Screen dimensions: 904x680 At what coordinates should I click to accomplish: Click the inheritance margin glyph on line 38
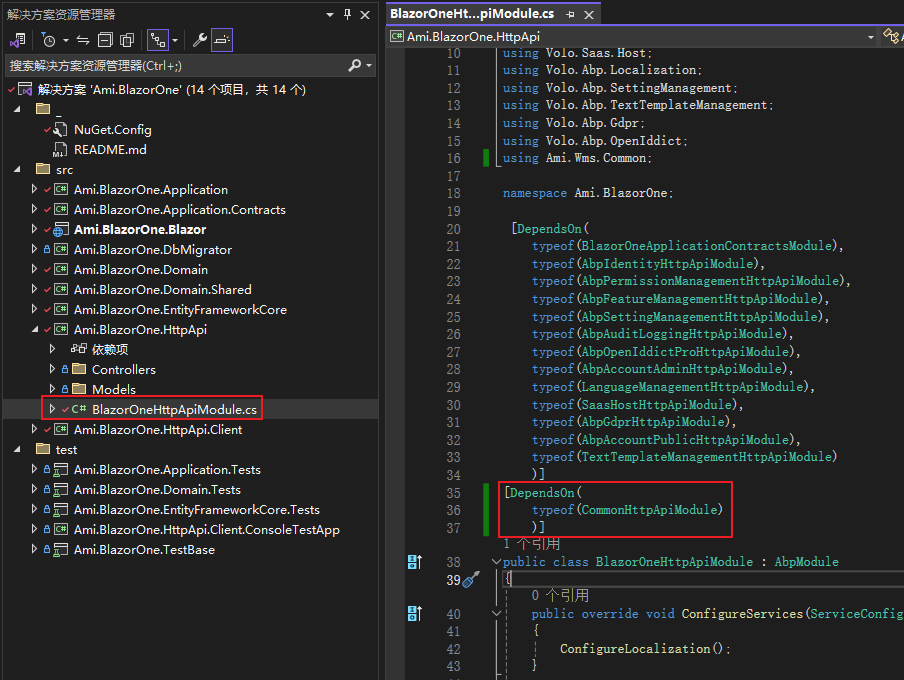[415, 562]
